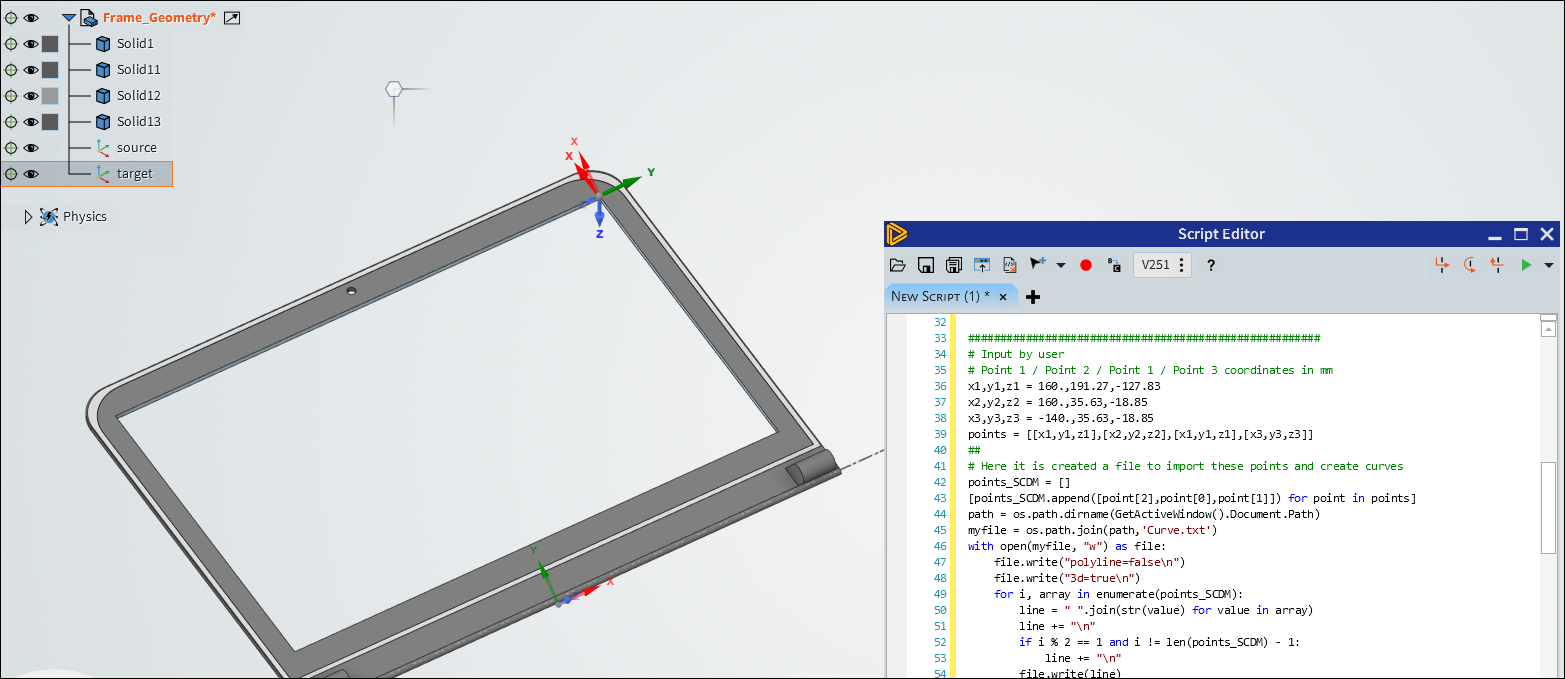
Task: Click the camera hole on the laptop frame
Action: 352,291
